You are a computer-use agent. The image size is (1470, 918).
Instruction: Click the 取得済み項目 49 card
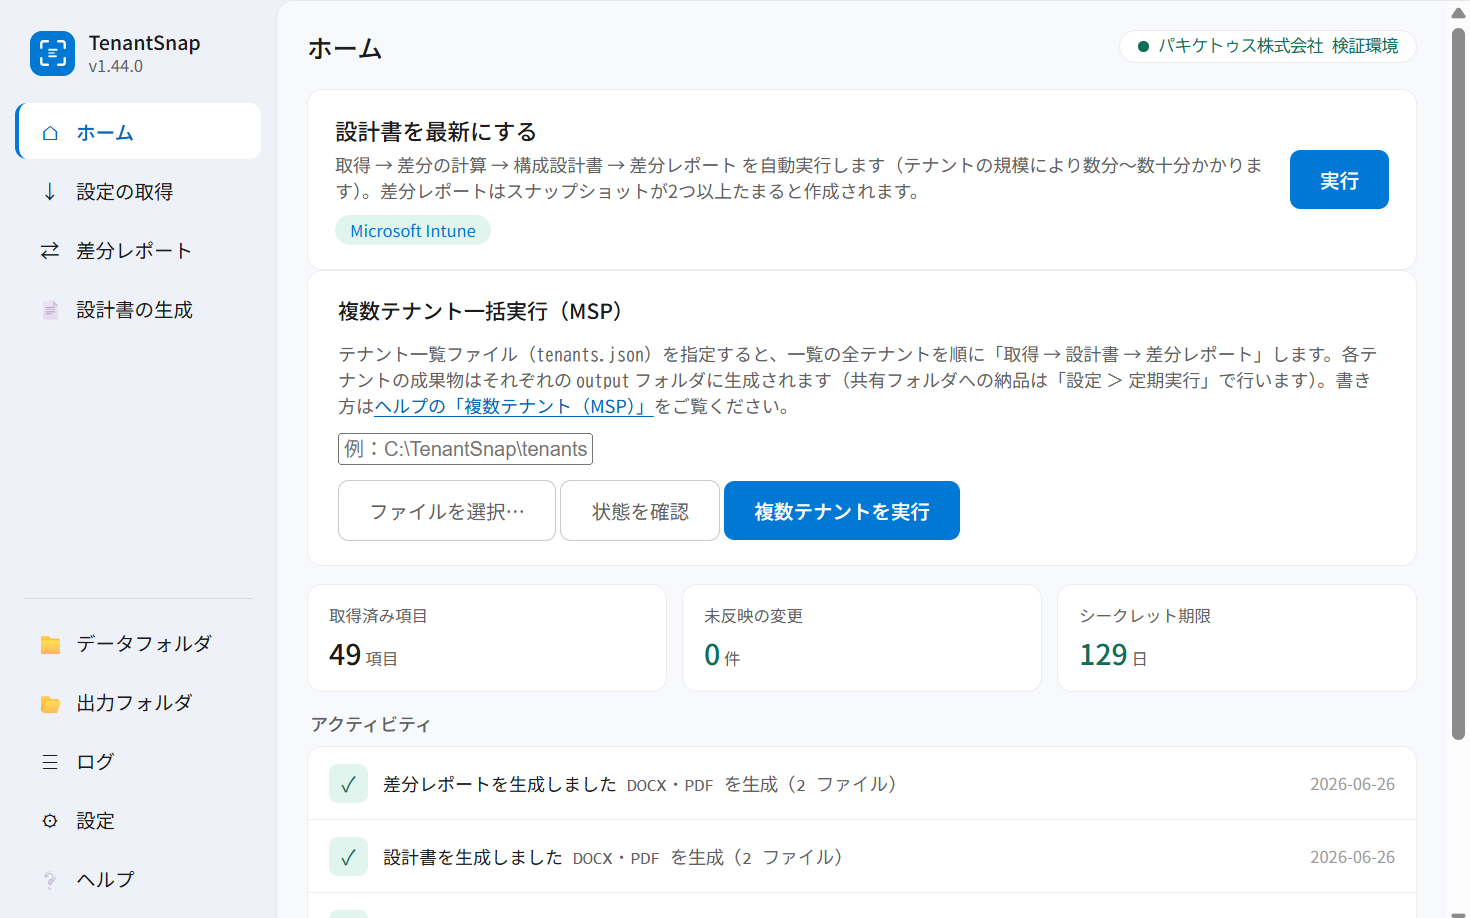click(487, 638)
